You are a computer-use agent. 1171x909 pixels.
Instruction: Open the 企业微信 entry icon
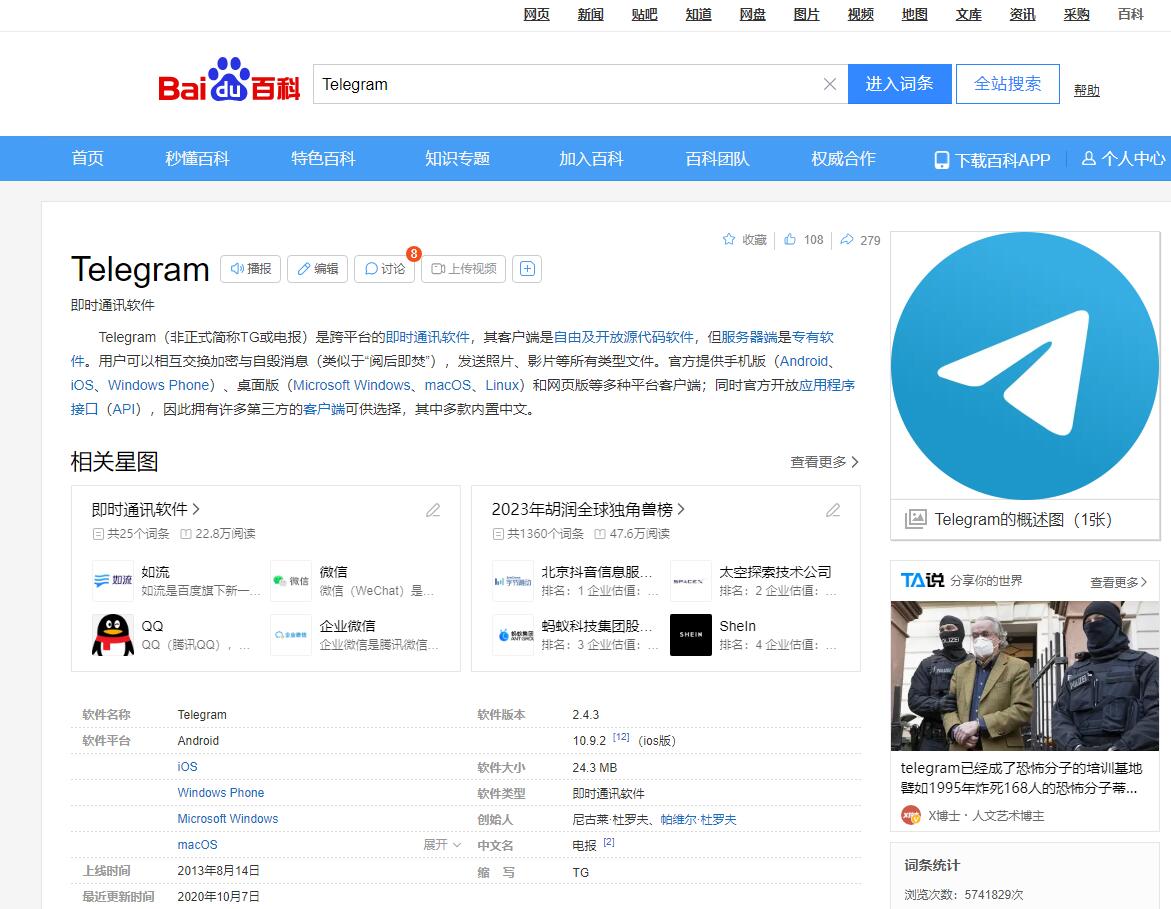291,635
